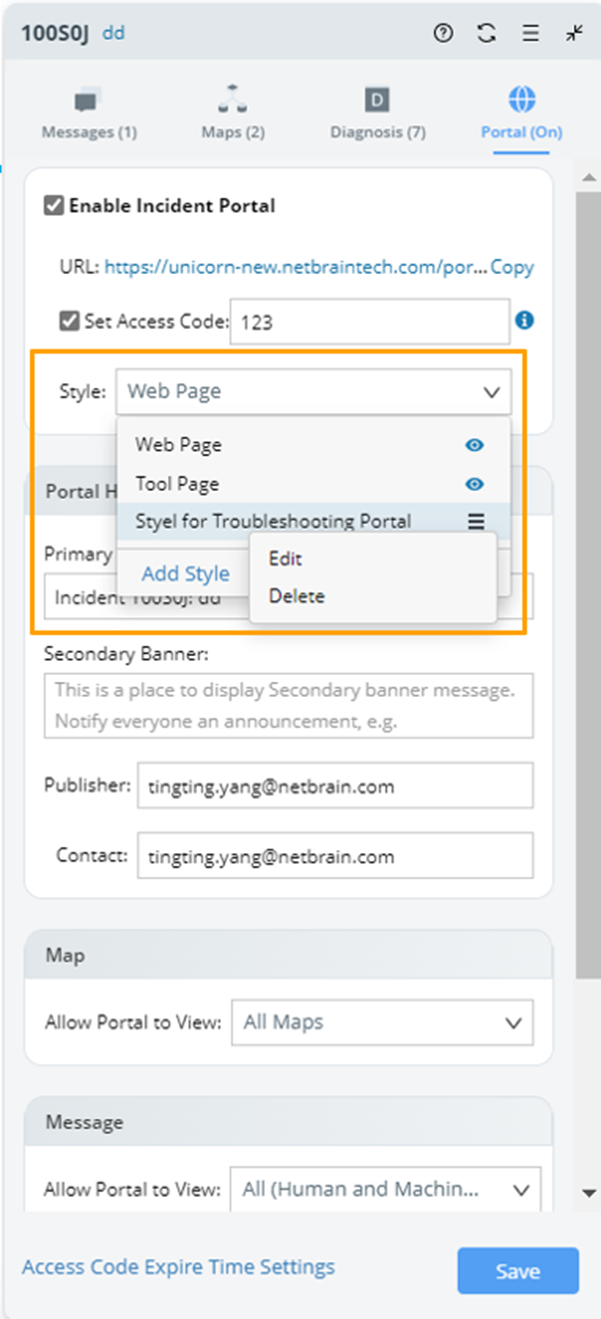The width and height of the screenshot is (601, 1319).
Task: Choose Delete from the style context menu
Action: (x=296, y=596)
